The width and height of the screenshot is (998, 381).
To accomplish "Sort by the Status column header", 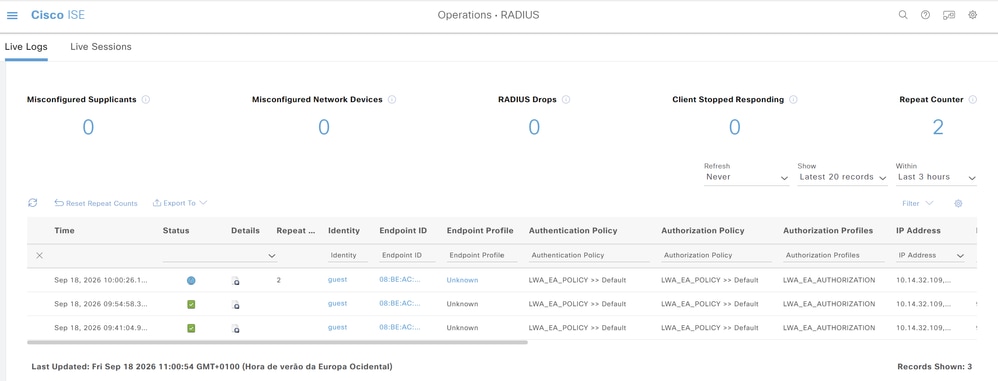I will (x=176, y=231).
